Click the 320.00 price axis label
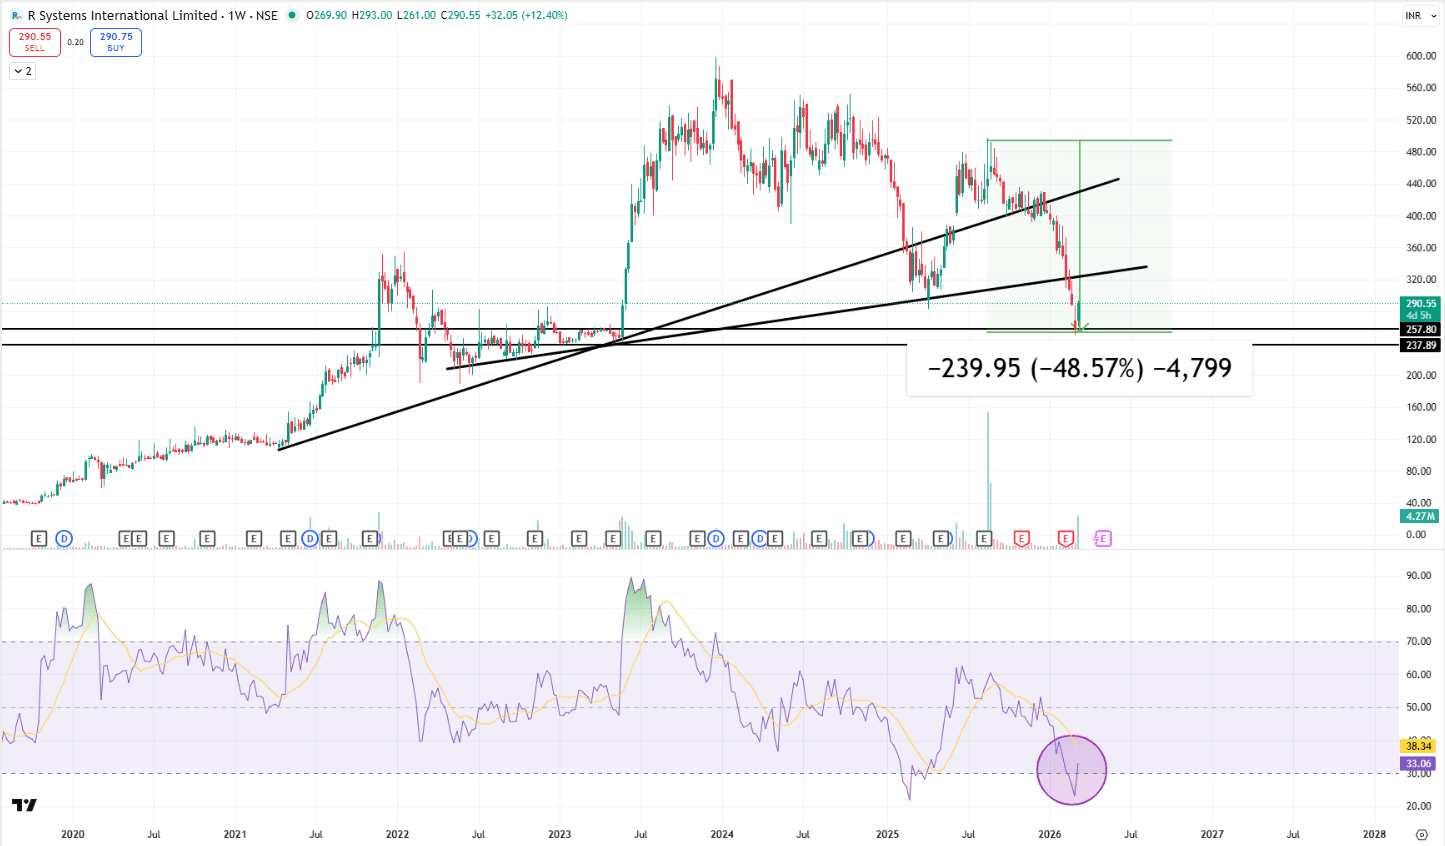The image size is (1445, 846). [1421, 280]
